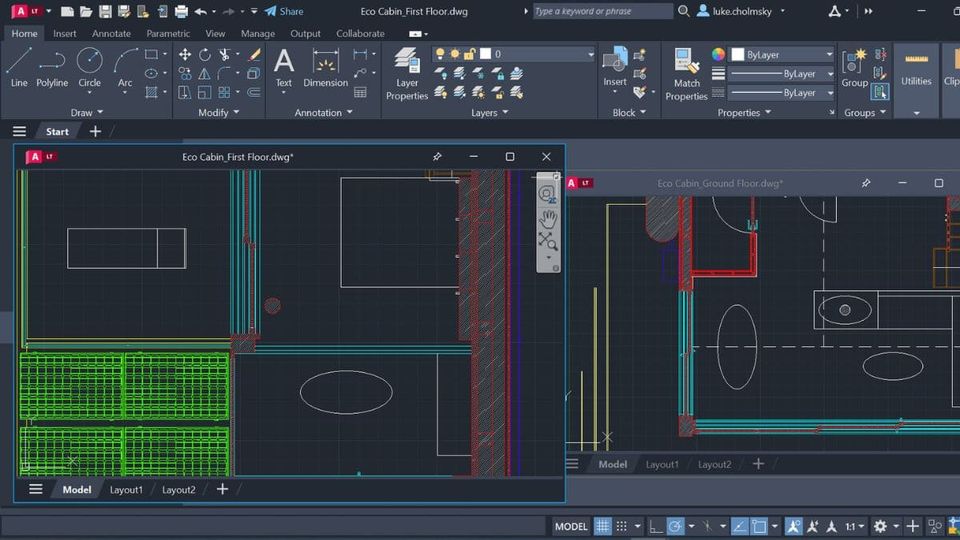Click the object color wheel icon
The image size is (960, 540).
click(718, 54)
